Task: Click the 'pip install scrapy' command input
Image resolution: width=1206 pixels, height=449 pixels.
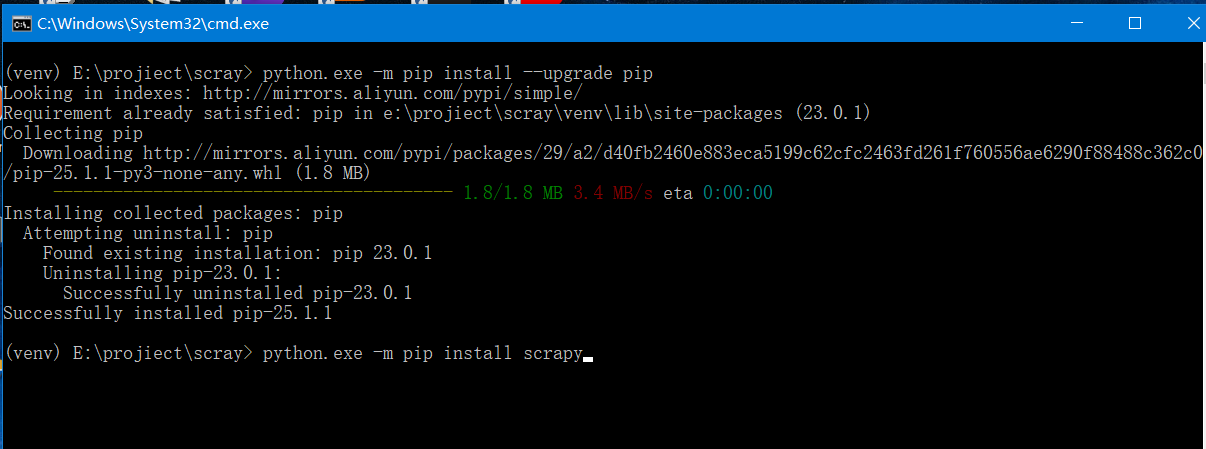Action: tap(422, 353)
